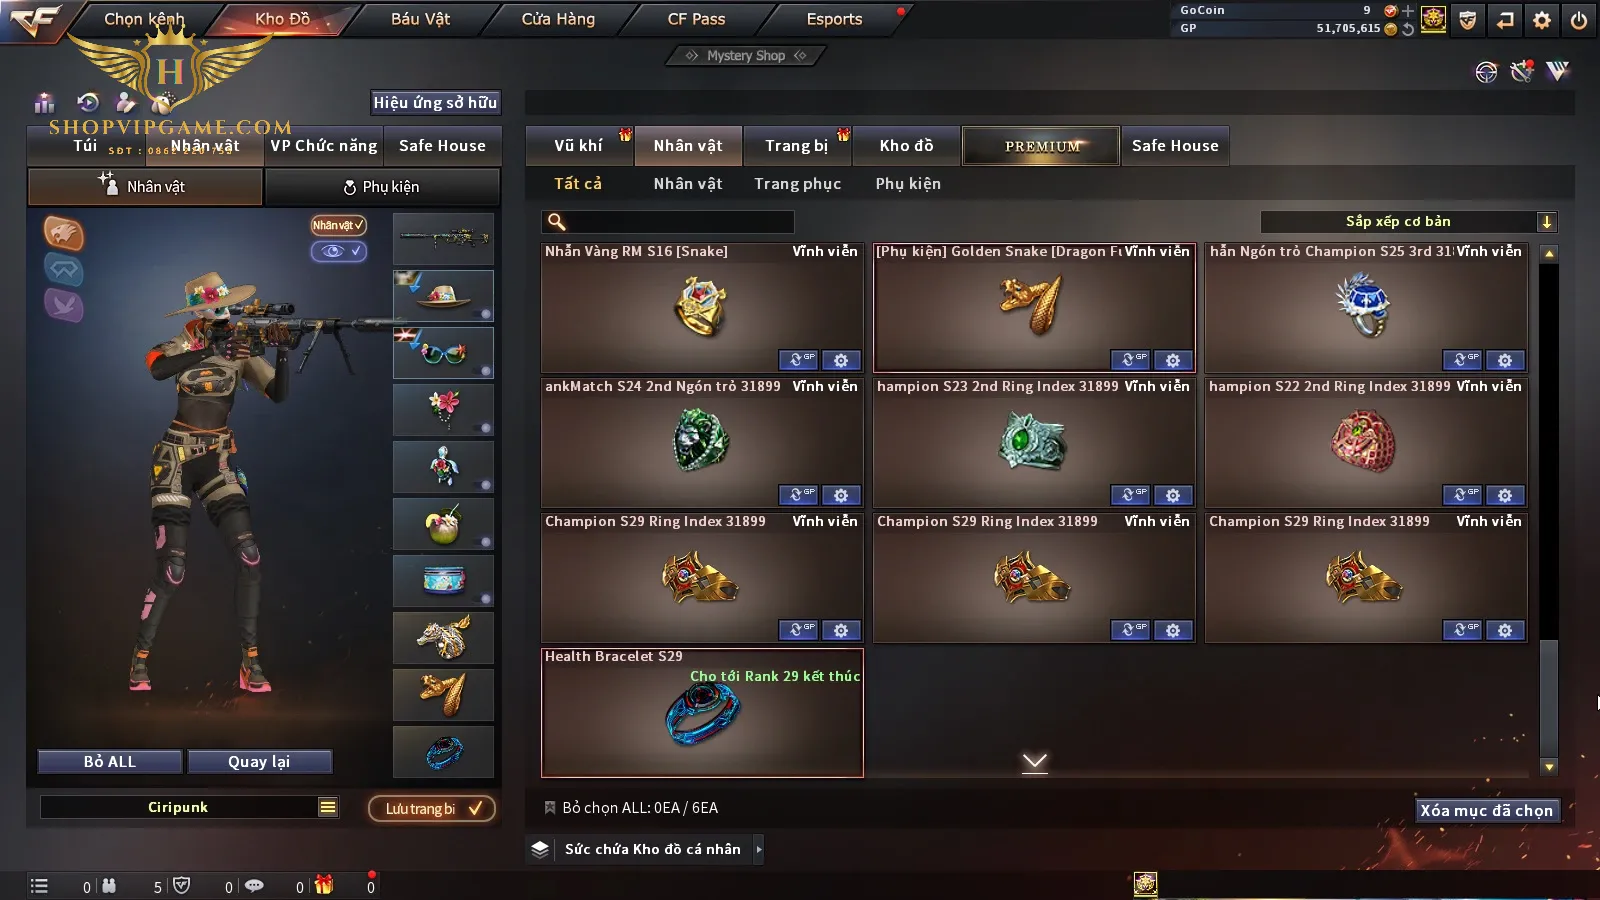Toggle Bỏ chọn ALL selection marker

[549, 807]
